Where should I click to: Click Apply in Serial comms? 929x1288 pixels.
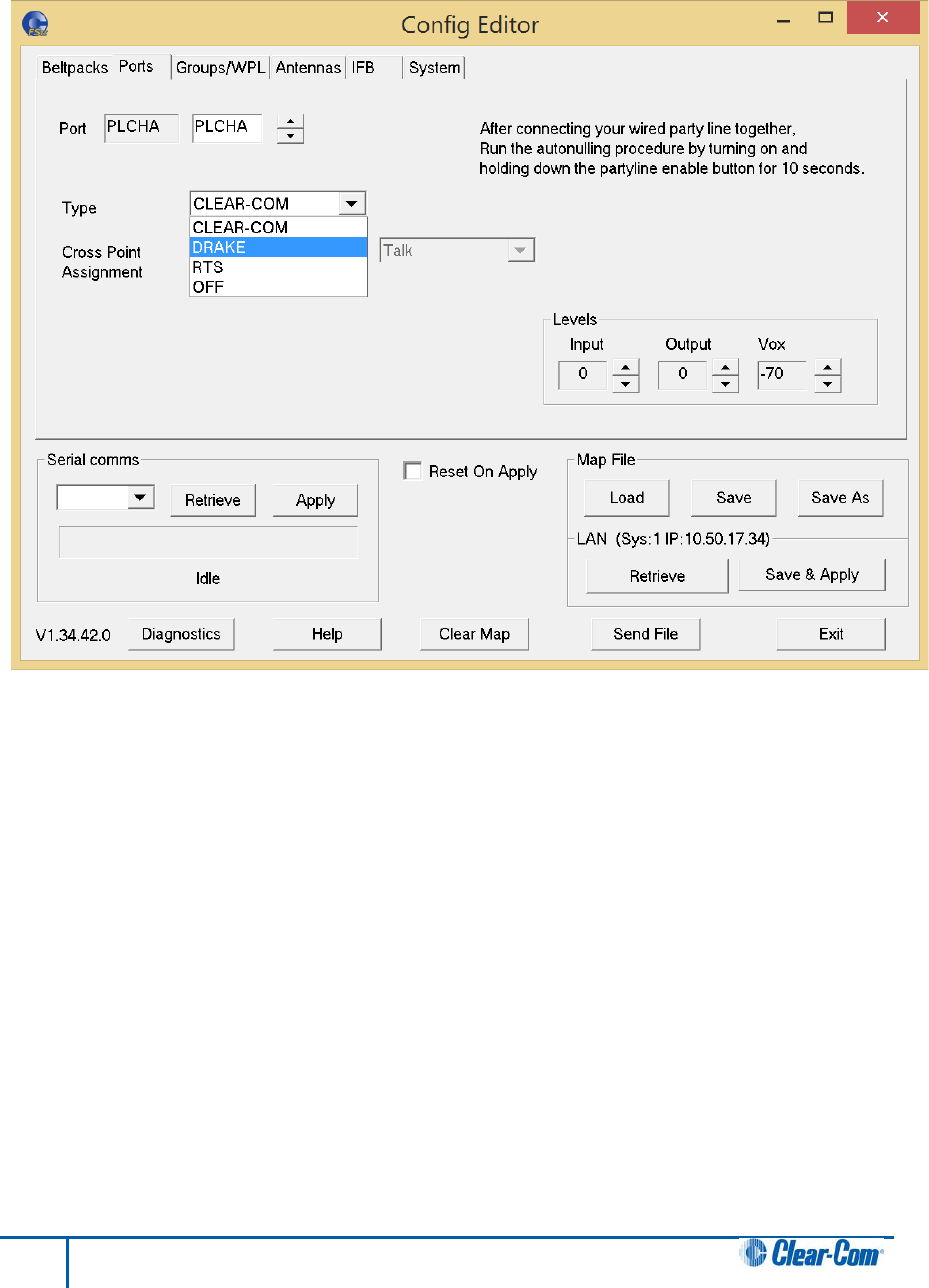[315, 500]
